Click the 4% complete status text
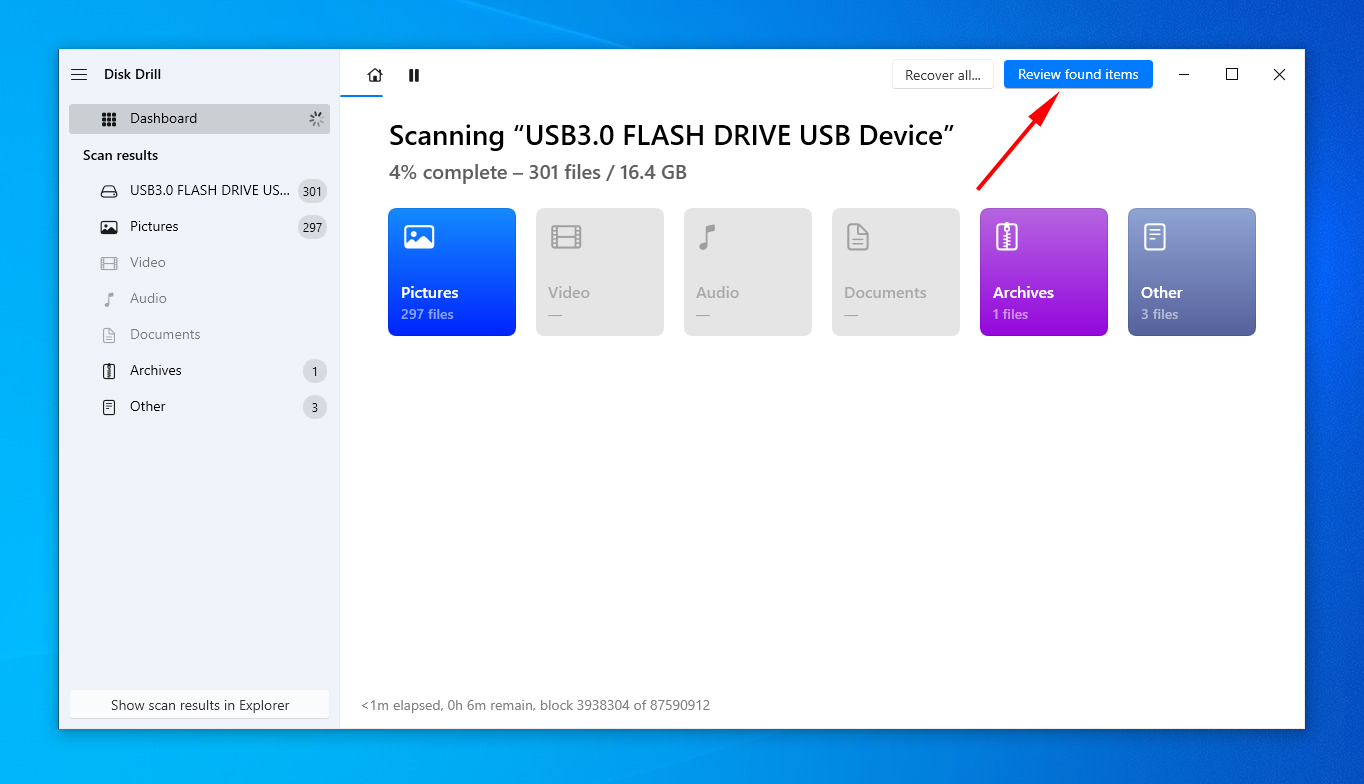 pos(538,172)
